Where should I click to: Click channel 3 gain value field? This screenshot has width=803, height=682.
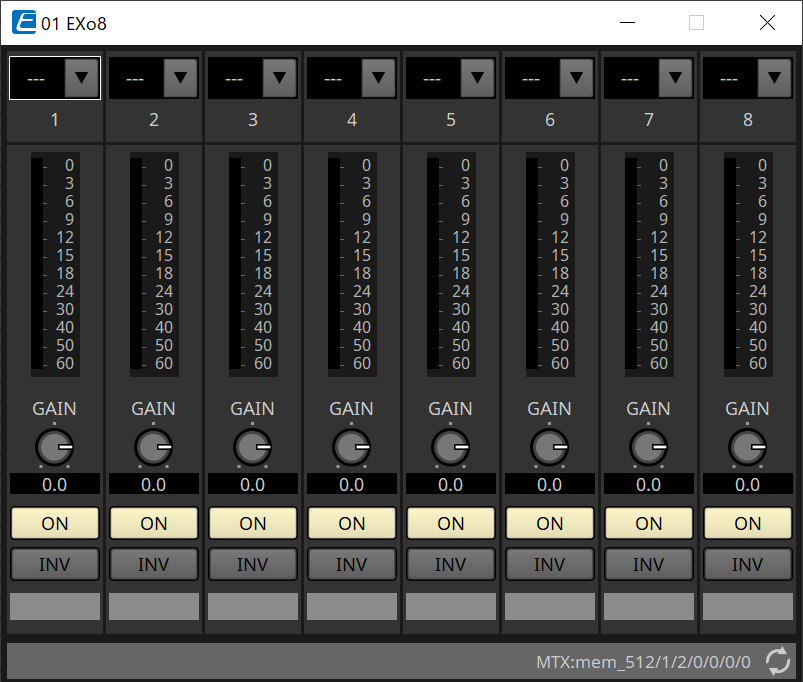pyautogui.click(x=253, y=485)
